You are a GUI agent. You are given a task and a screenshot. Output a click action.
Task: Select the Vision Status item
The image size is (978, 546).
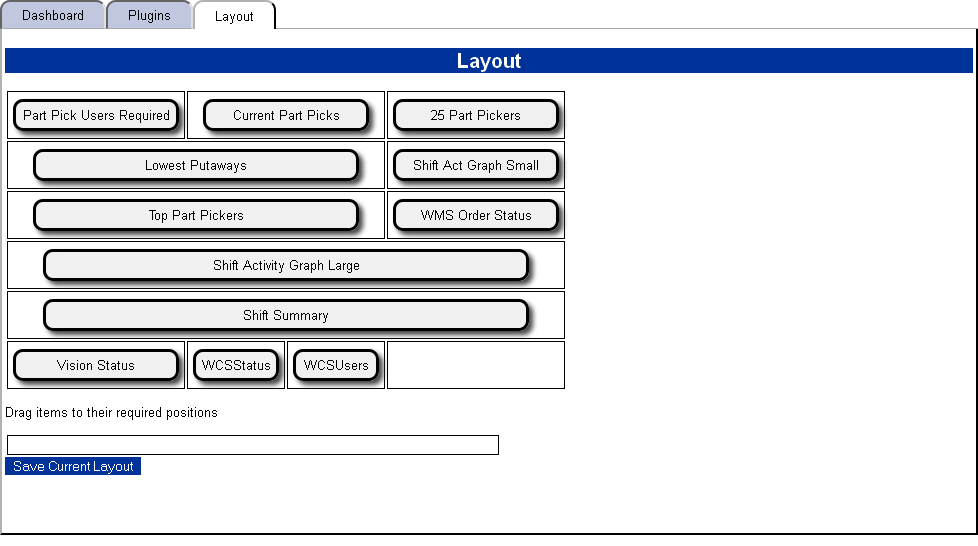point(96,365)
